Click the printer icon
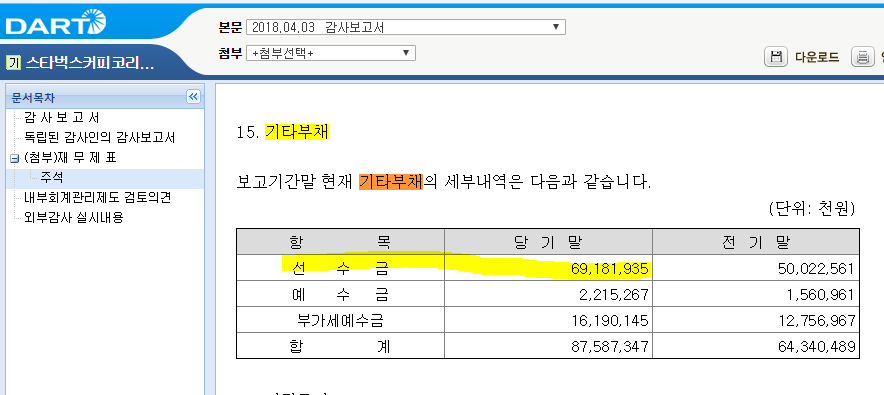This screenshot has width=884, height=395. coord(862,57)
